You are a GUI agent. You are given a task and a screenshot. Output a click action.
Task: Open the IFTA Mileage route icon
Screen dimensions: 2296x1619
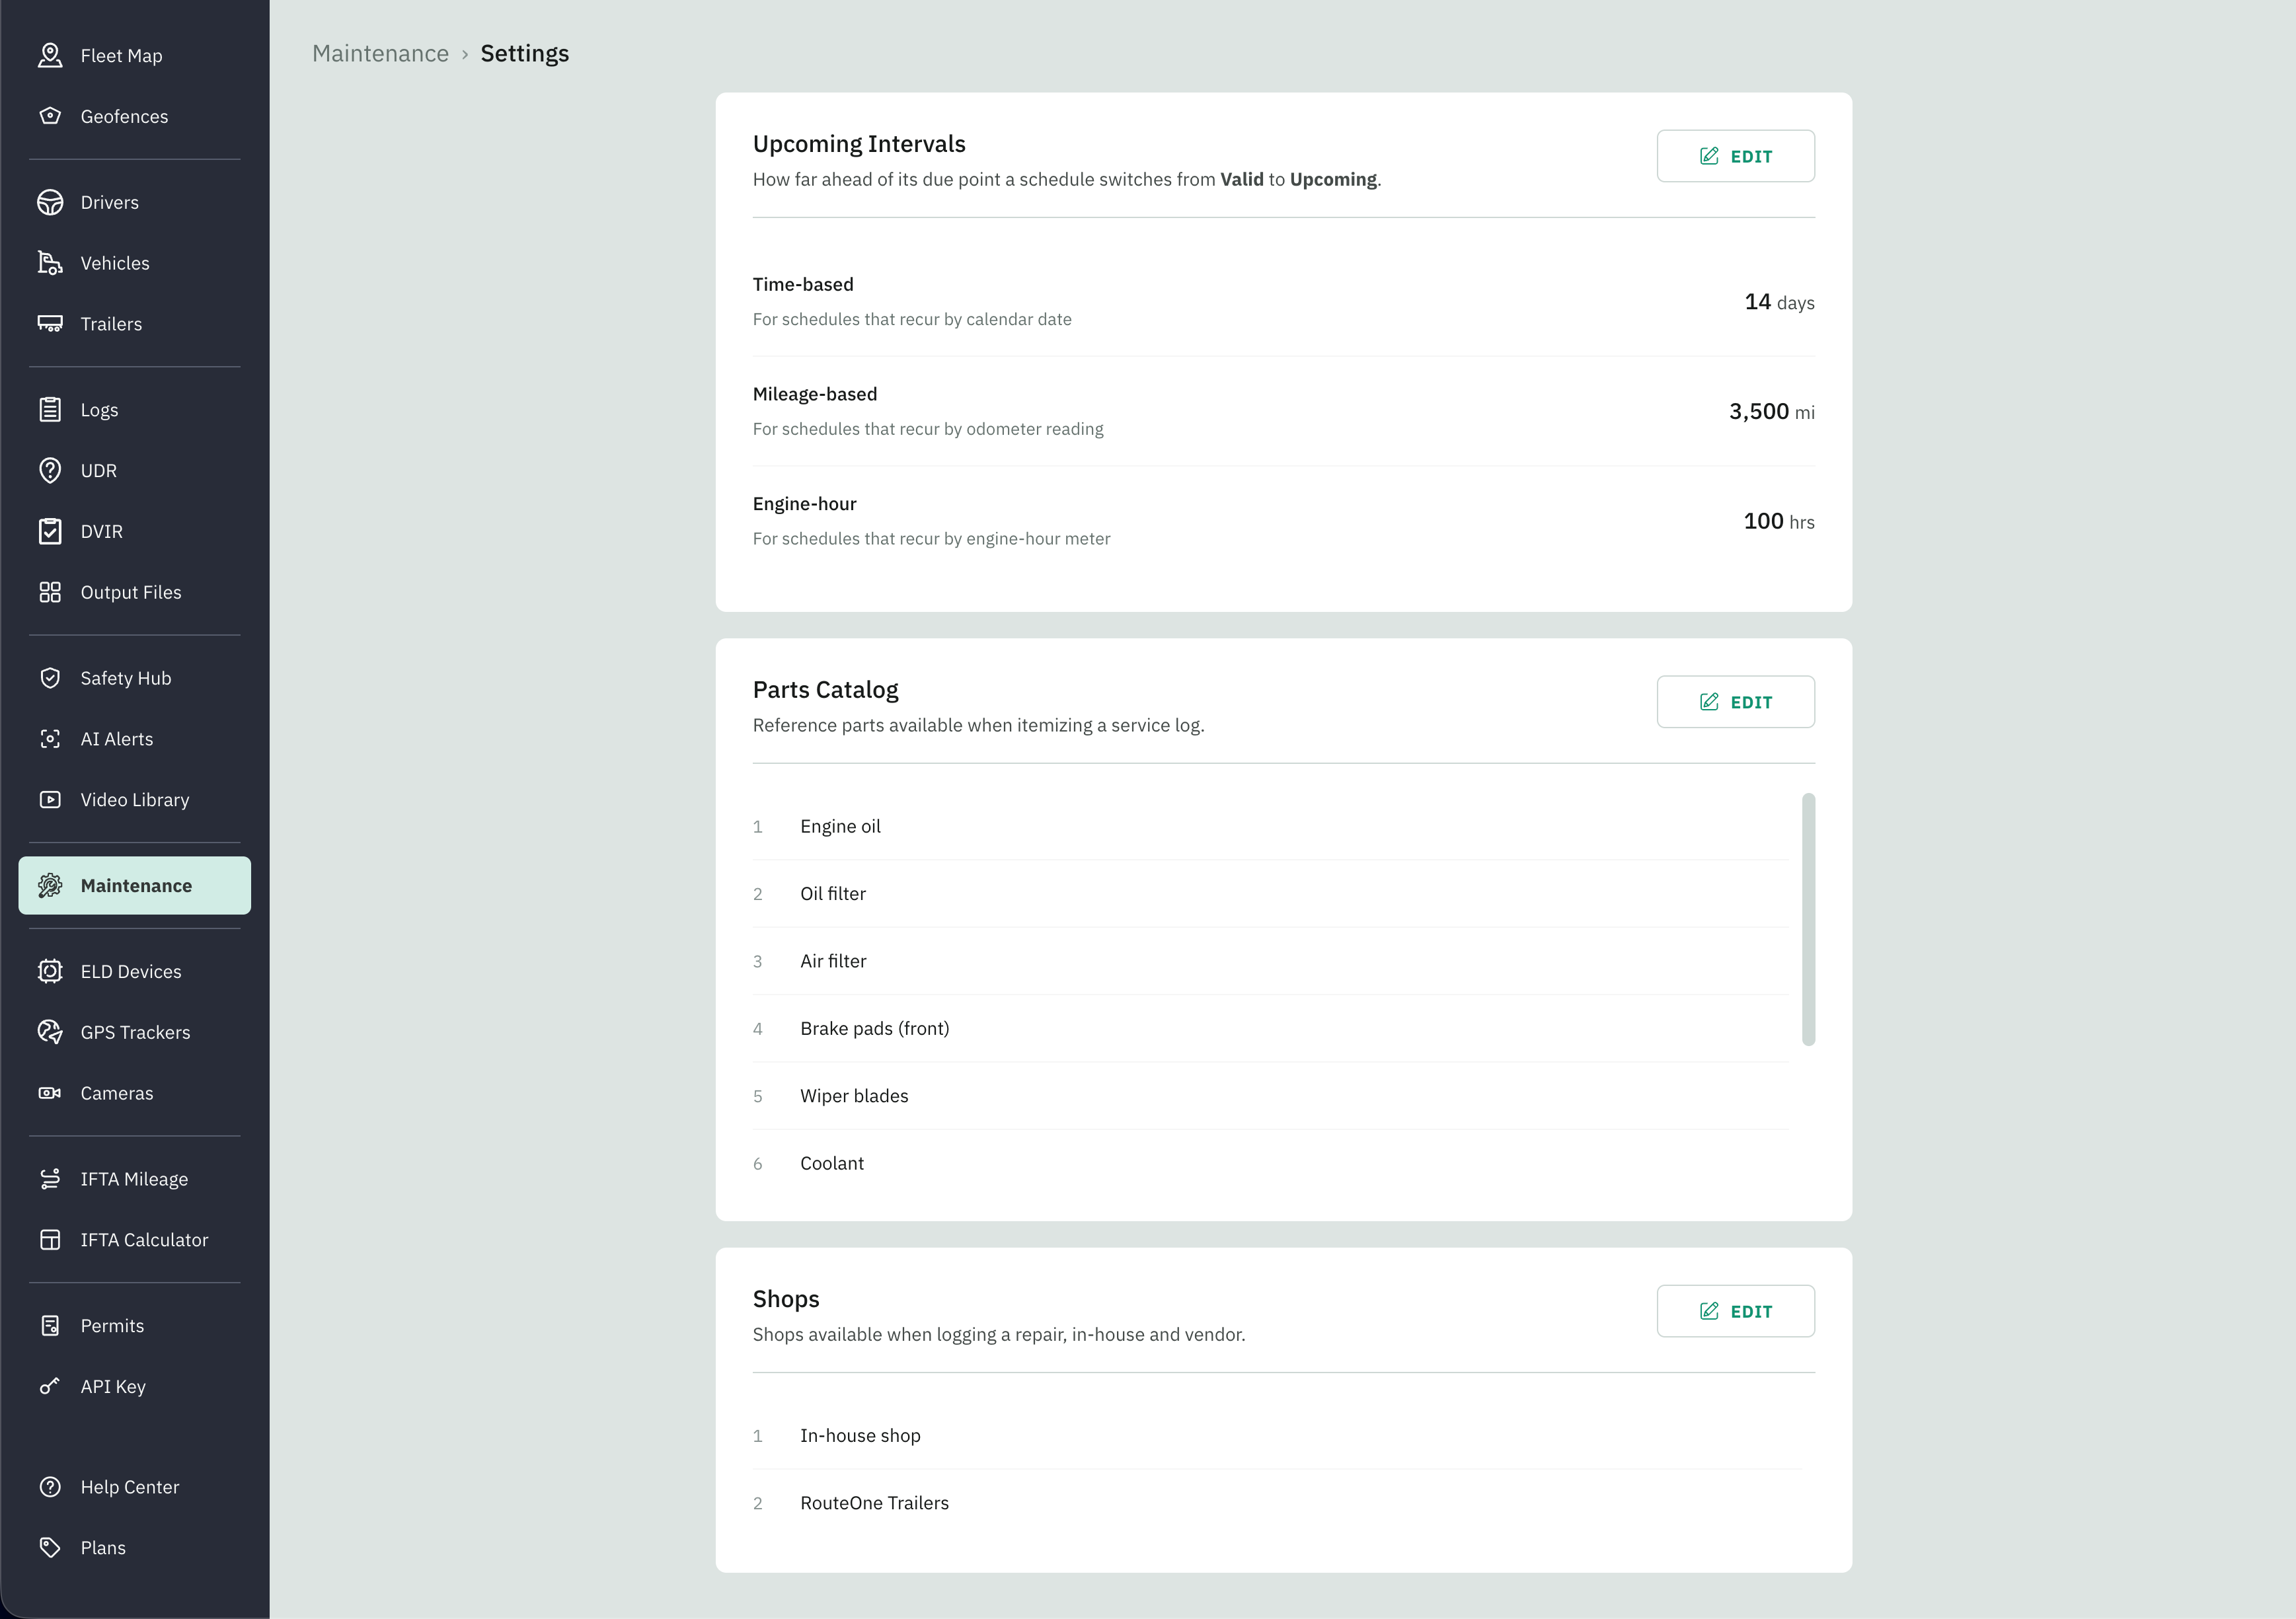click(x=50, y=1179)
